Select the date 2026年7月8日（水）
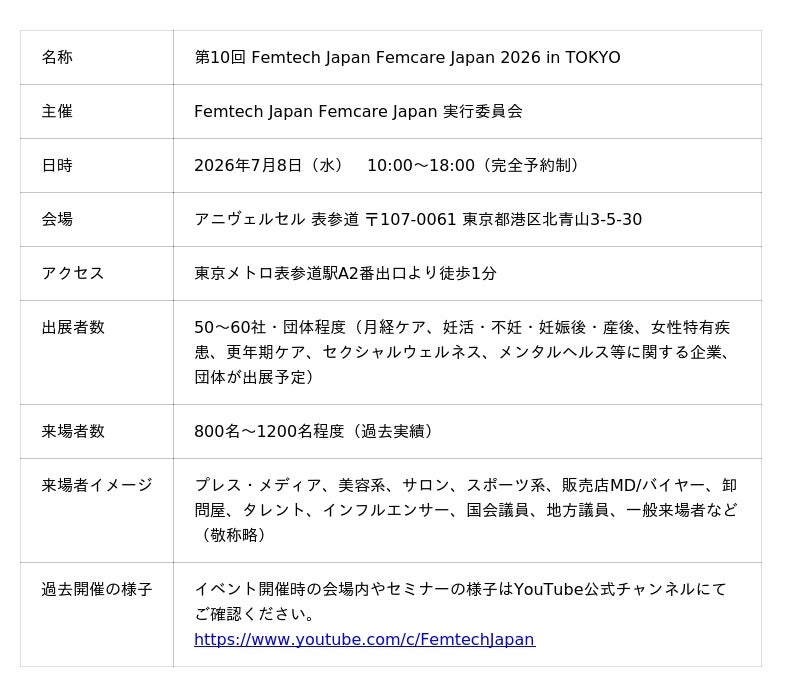This screenshot has height=697, width=800. [x=268, y=165]
